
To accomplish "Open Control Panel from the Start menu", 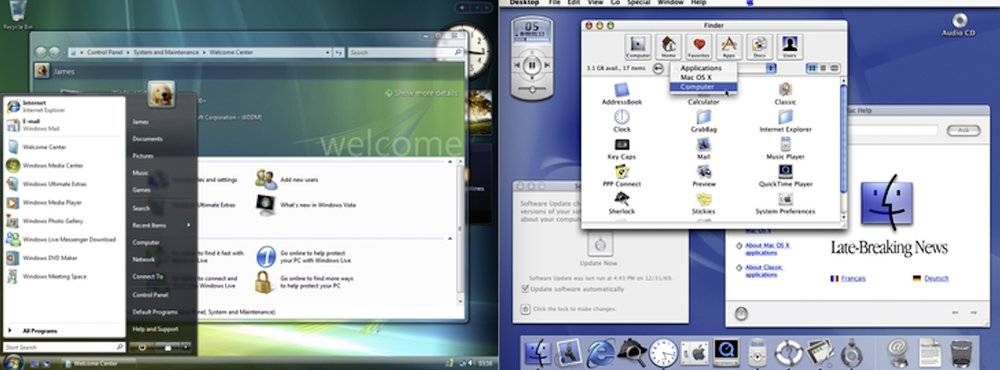I will point(150,295).
